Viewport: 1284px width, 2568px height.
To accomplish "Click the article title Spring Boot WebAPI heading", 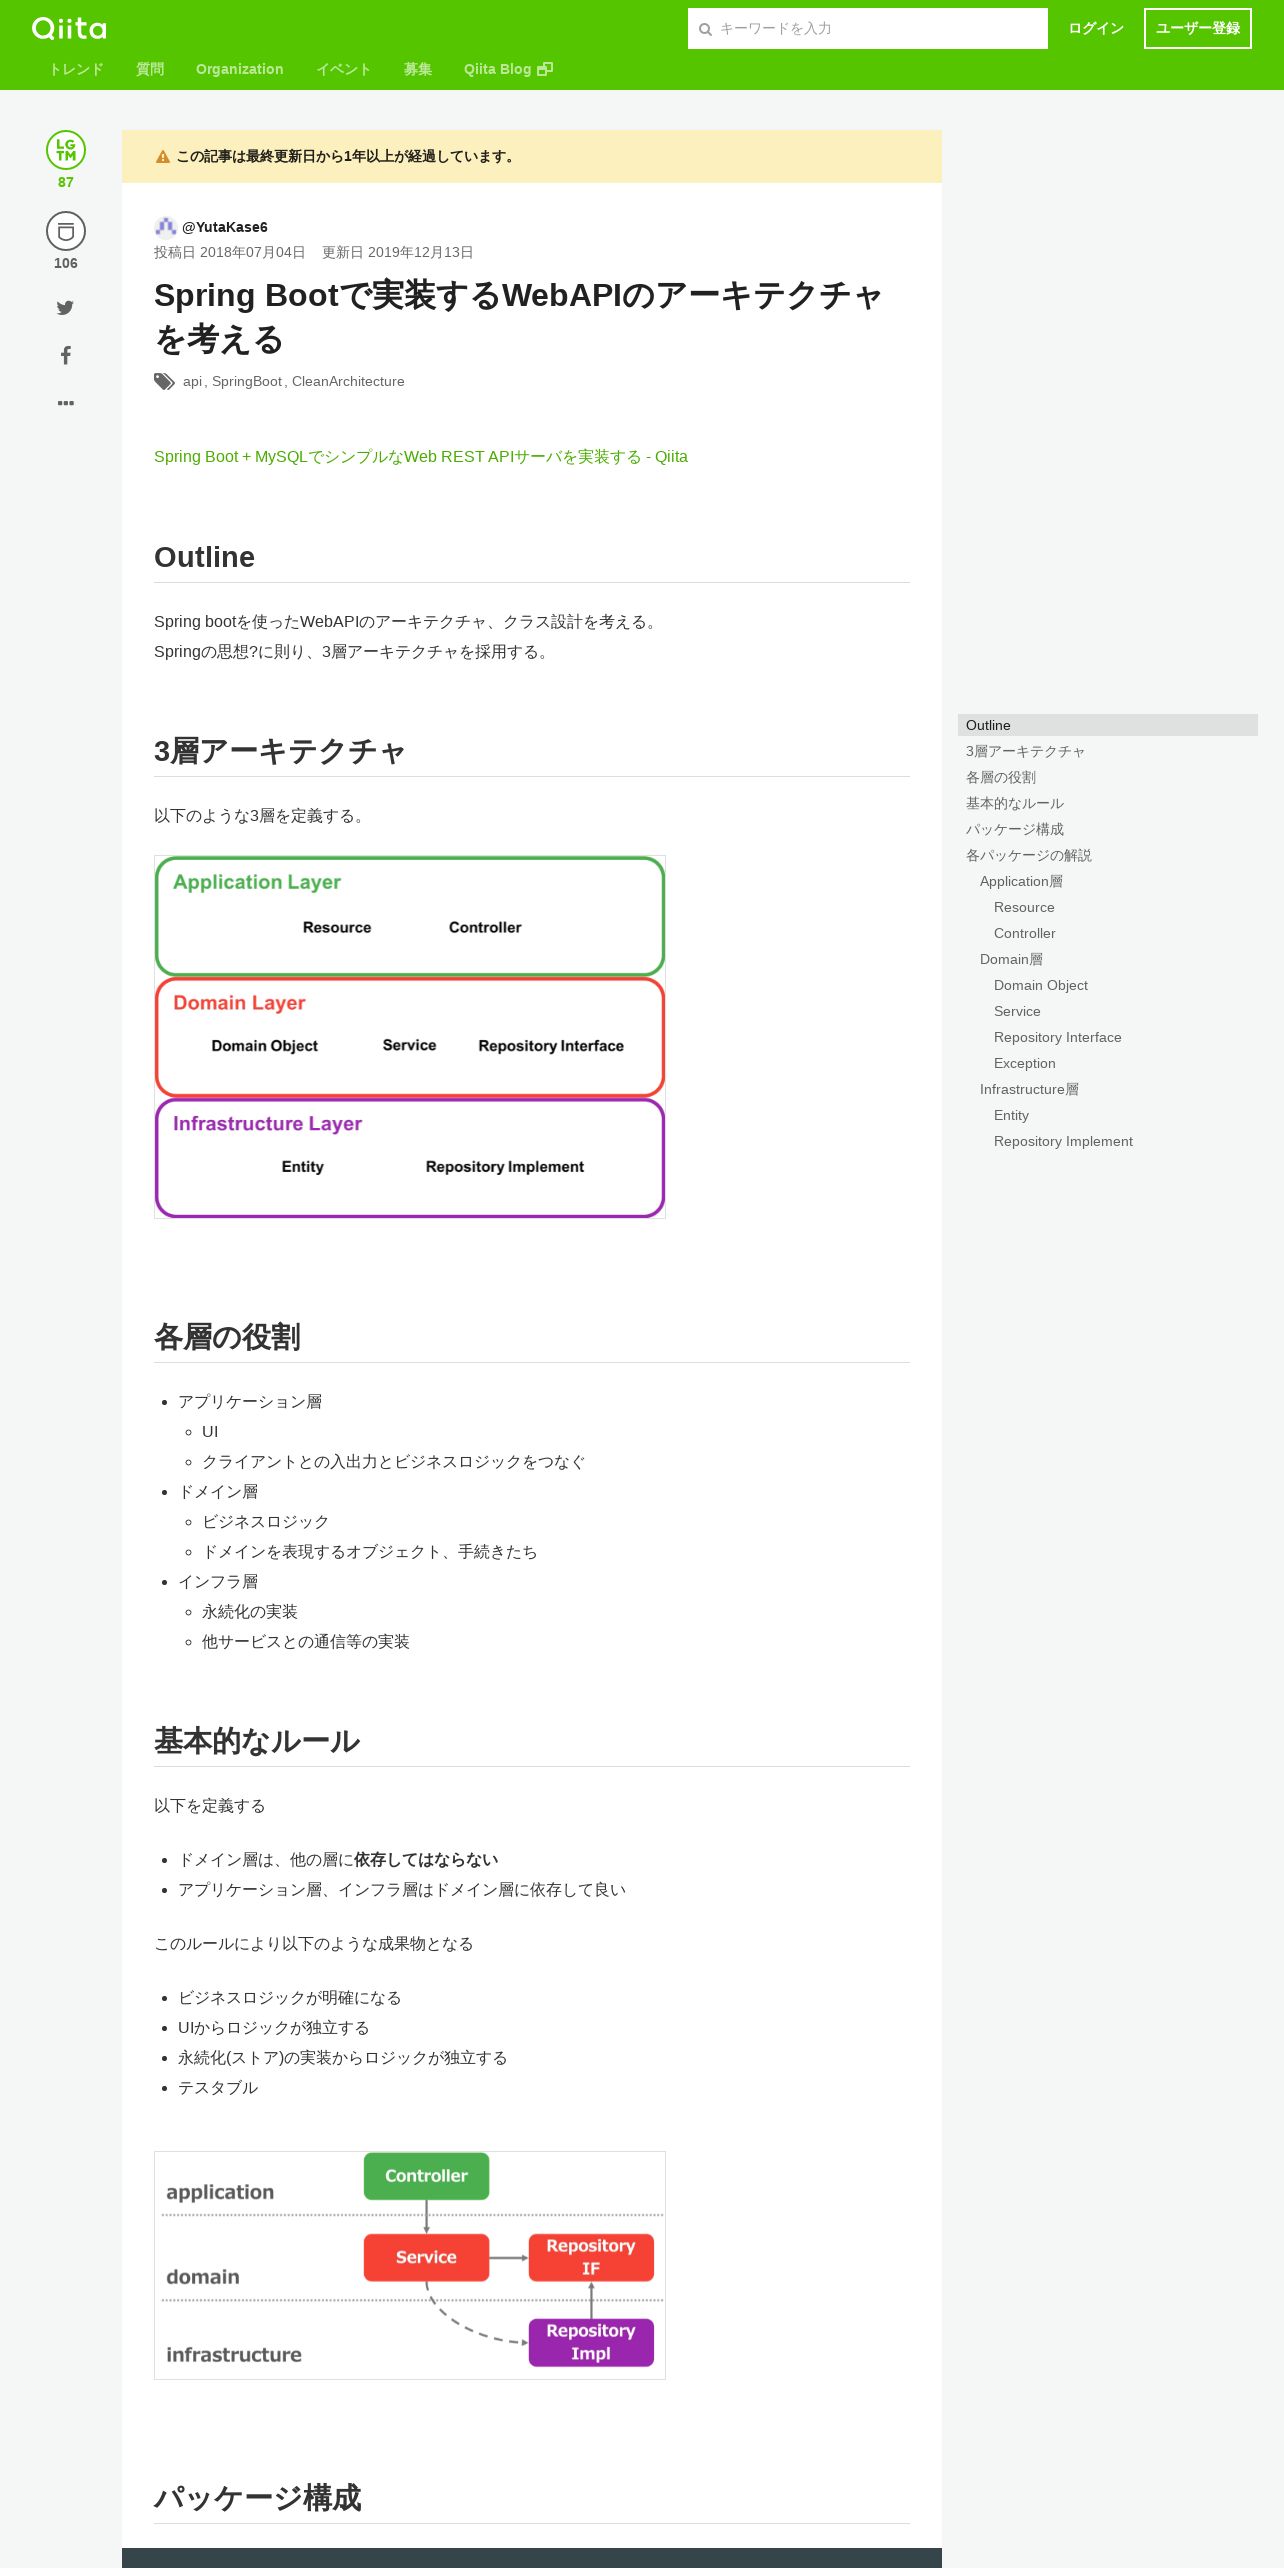I will (x=518, y=316).
